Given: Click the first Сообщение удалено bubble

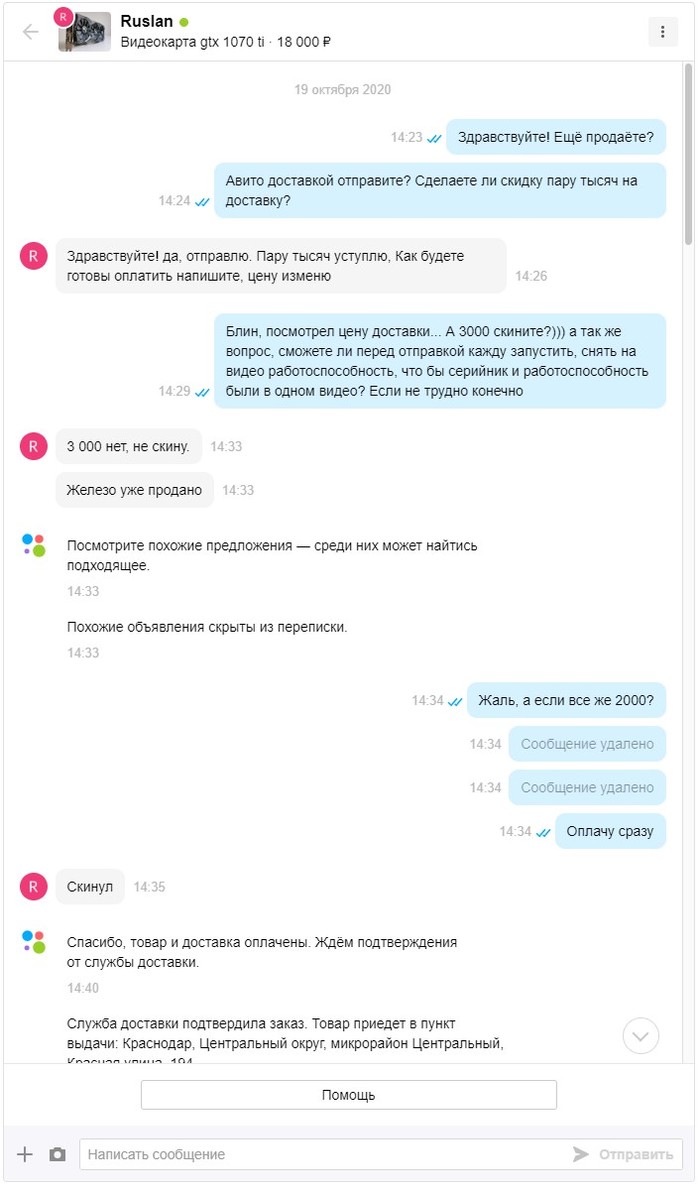Looking at the screenshot, I should pos(588,743).
